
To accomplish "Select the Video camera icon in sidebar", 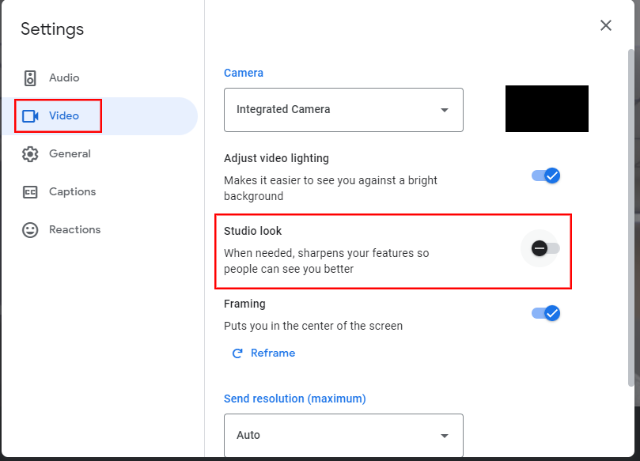I will pyautogui.click(x=30, y=116).
